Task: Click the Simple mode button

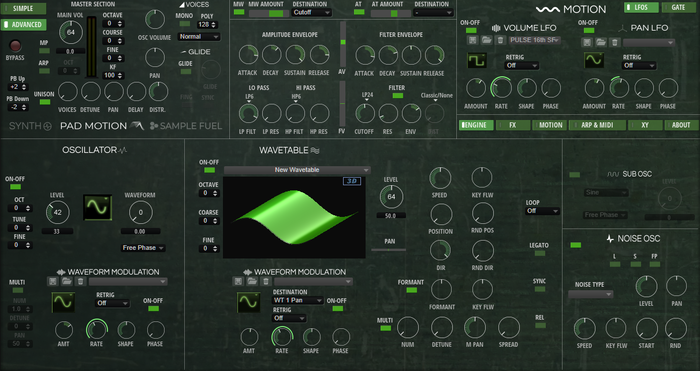Action: 23,8
